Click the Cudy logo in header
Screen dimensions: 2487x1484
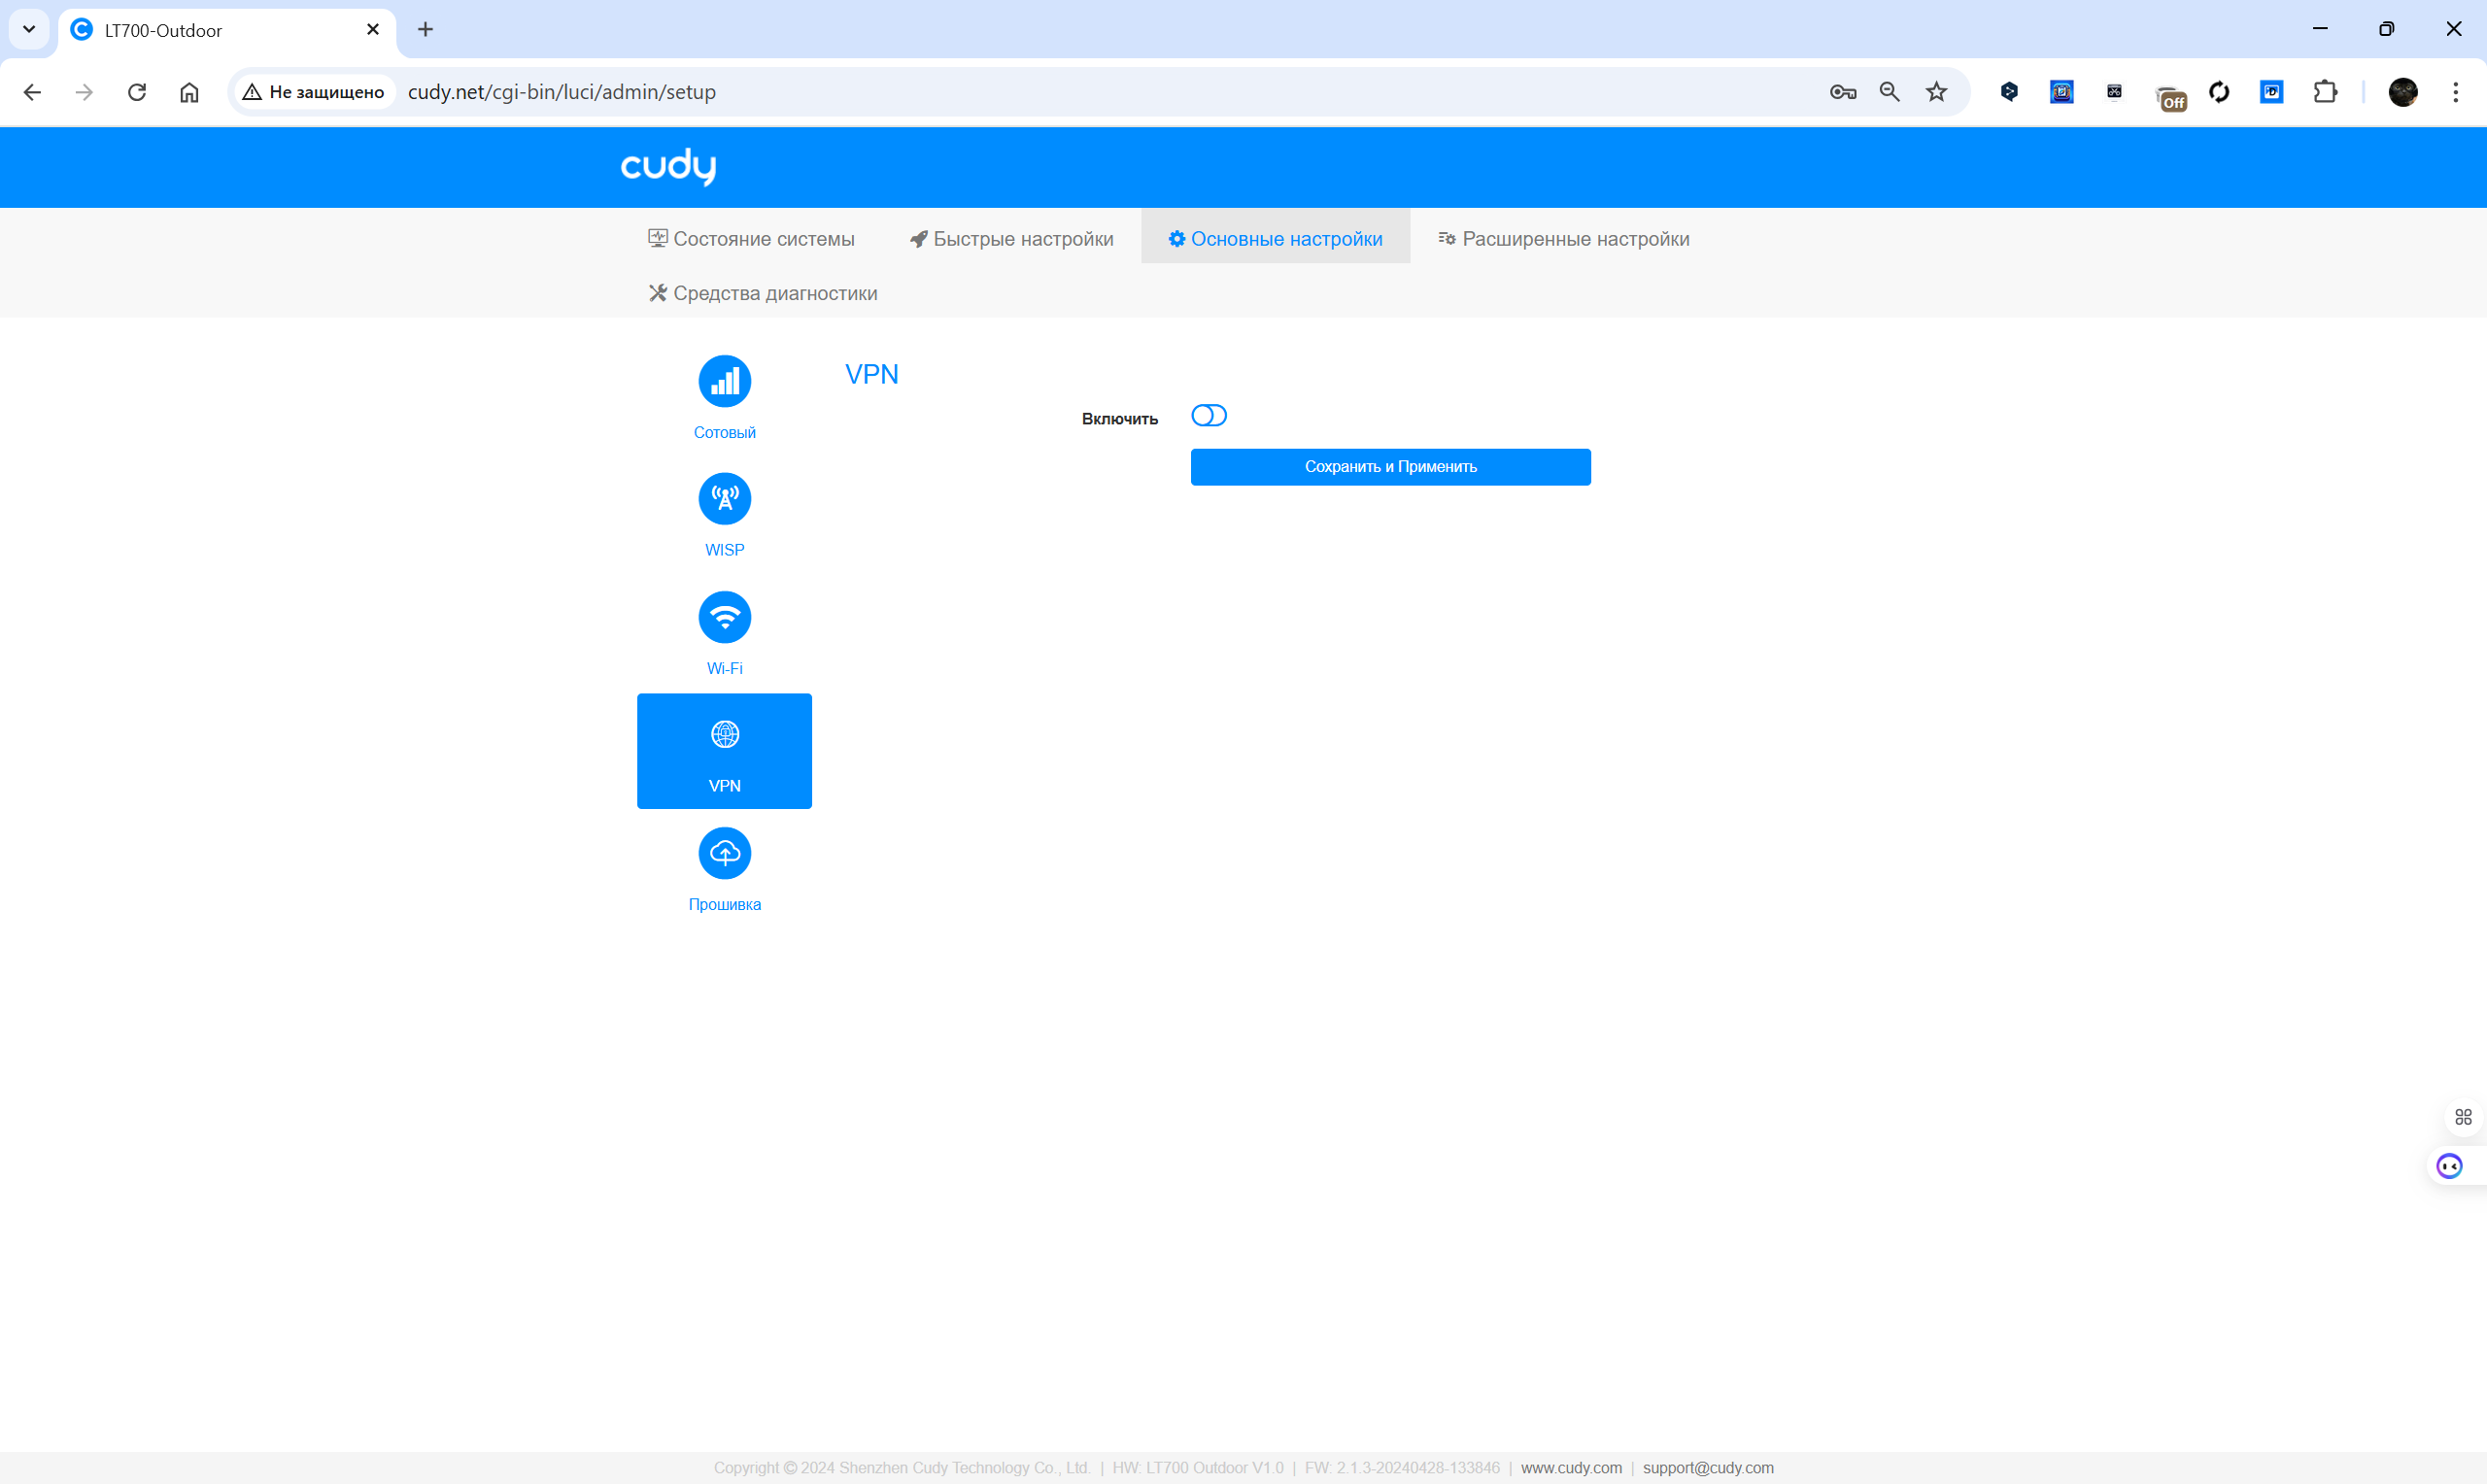tap(668, 166)
